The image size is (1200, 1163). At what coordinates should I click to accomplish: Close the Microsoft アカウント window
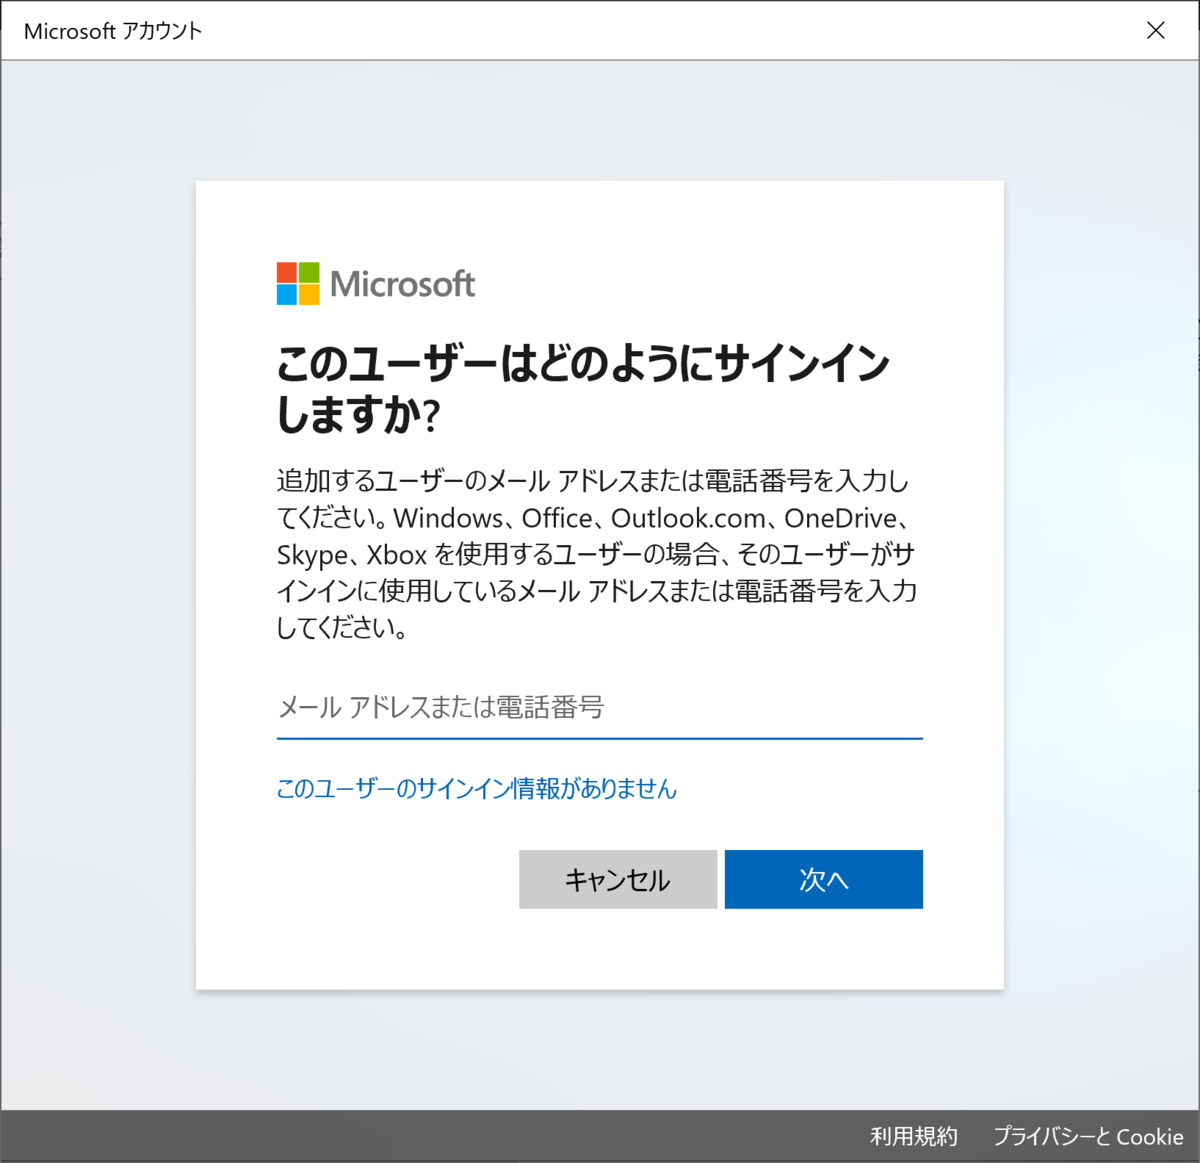tap(1156, 30)
